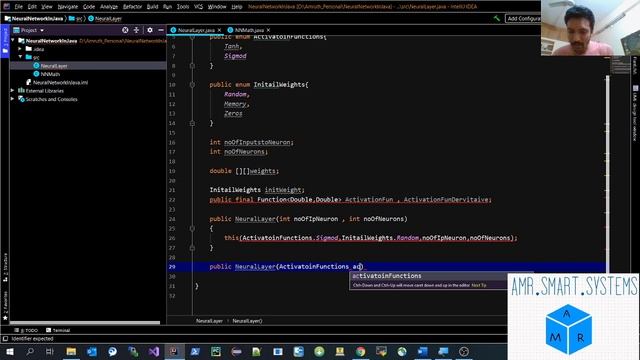Screen dimensions: 640x360
Task: Close the NeuralLayer.java tab
Action: point(219,30)
